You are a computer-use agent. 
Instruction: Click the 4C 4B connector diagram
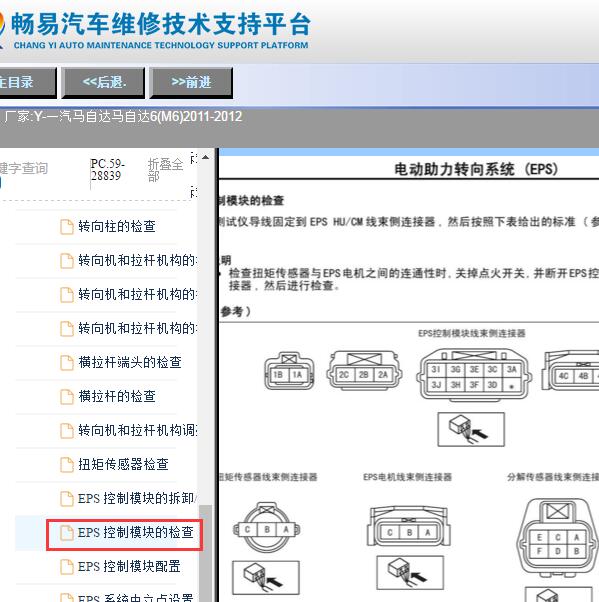[x=570, y=370]
